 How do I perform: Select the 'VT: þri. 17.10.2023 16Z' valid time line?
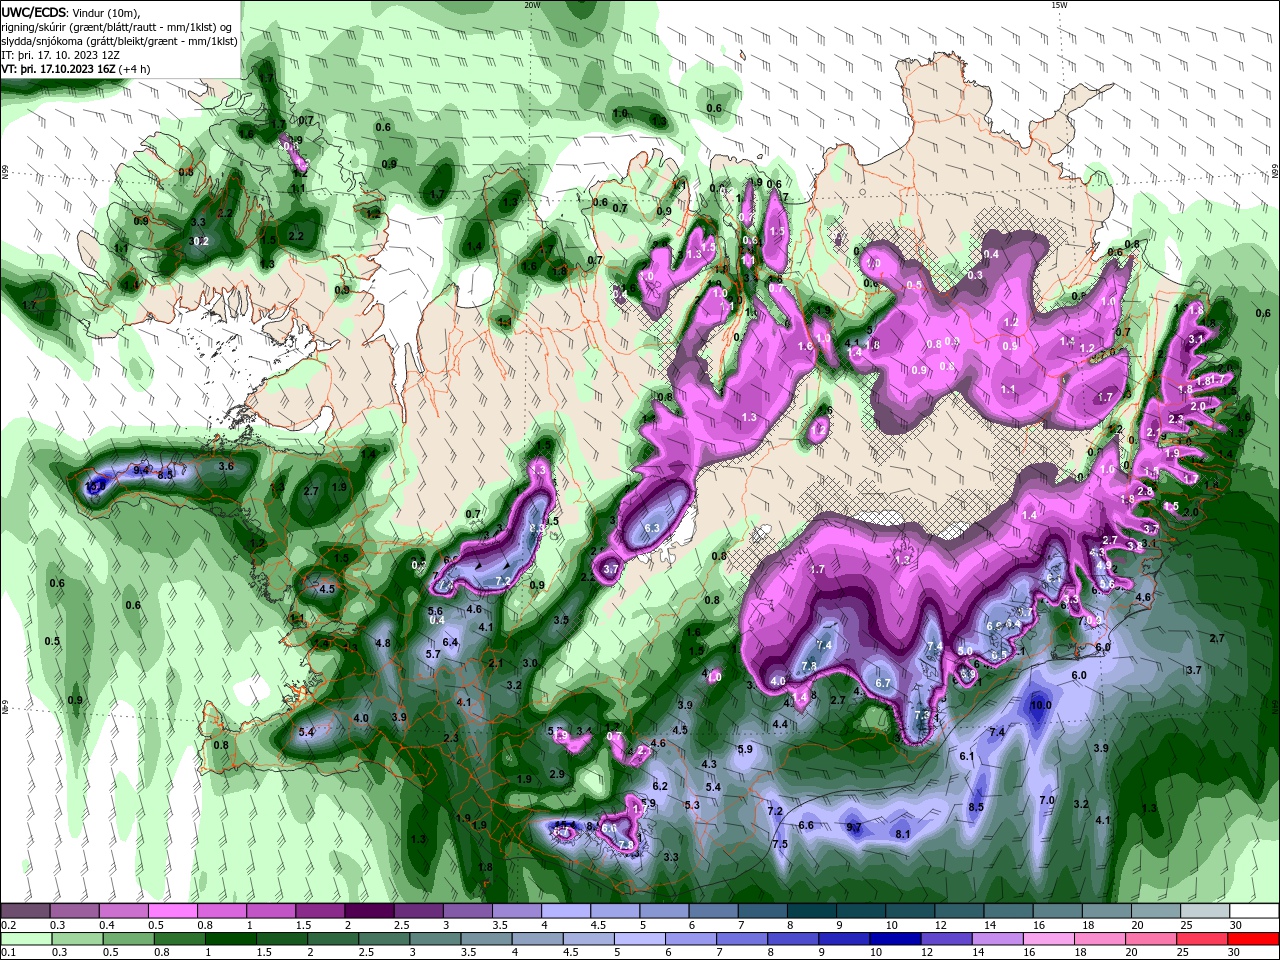[58, 69]
